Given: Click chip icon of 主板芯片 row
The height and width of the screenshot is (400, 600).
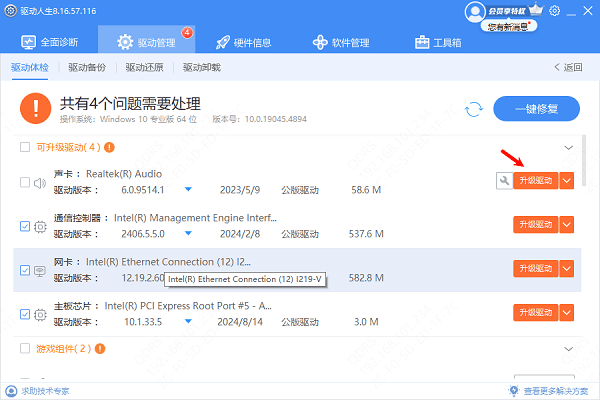Looking at the screenshot, I should tap(40, 315).
